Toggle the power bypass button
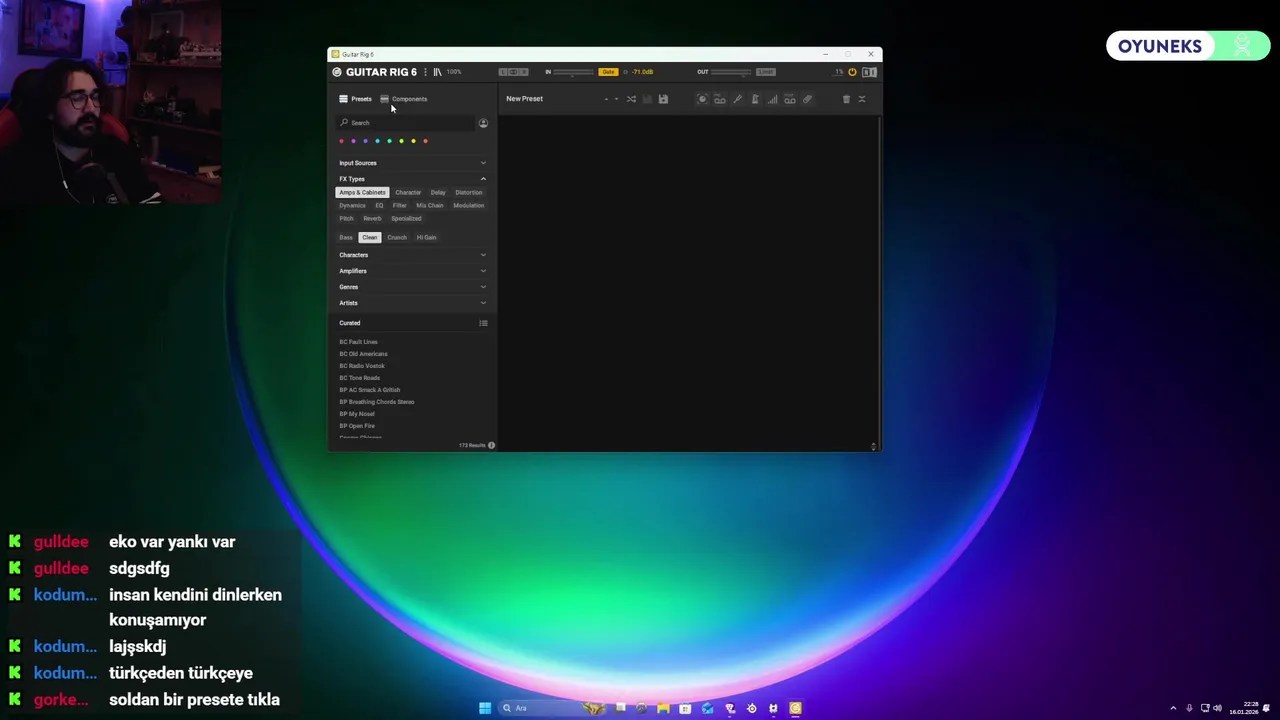 pos(852,72)
